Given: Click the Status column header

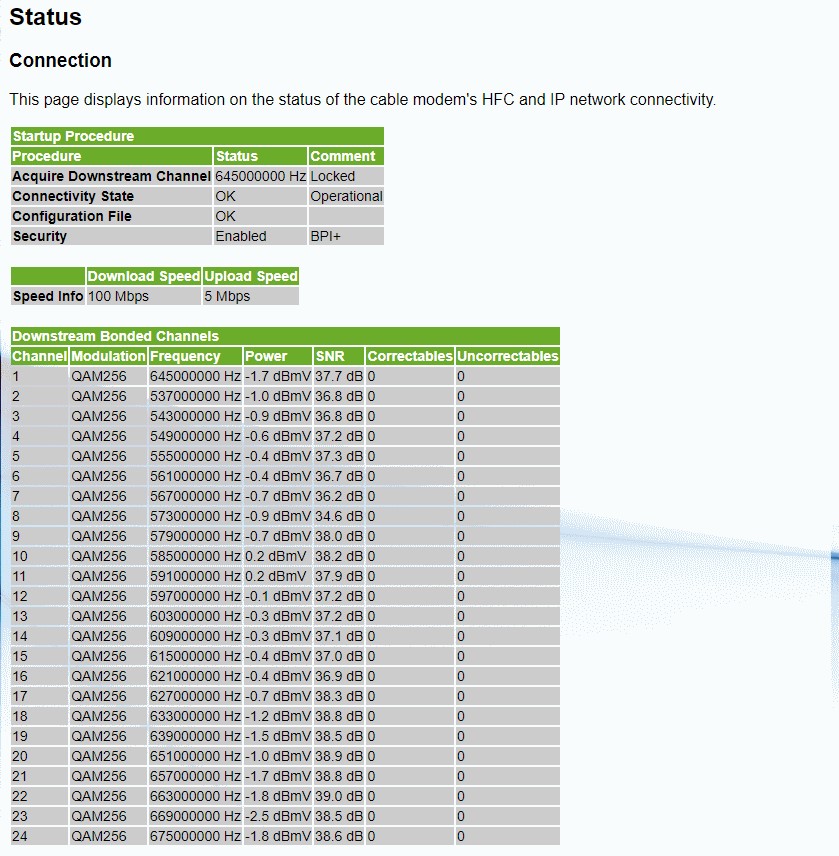Looking at the screenshot, I should 237,156.
